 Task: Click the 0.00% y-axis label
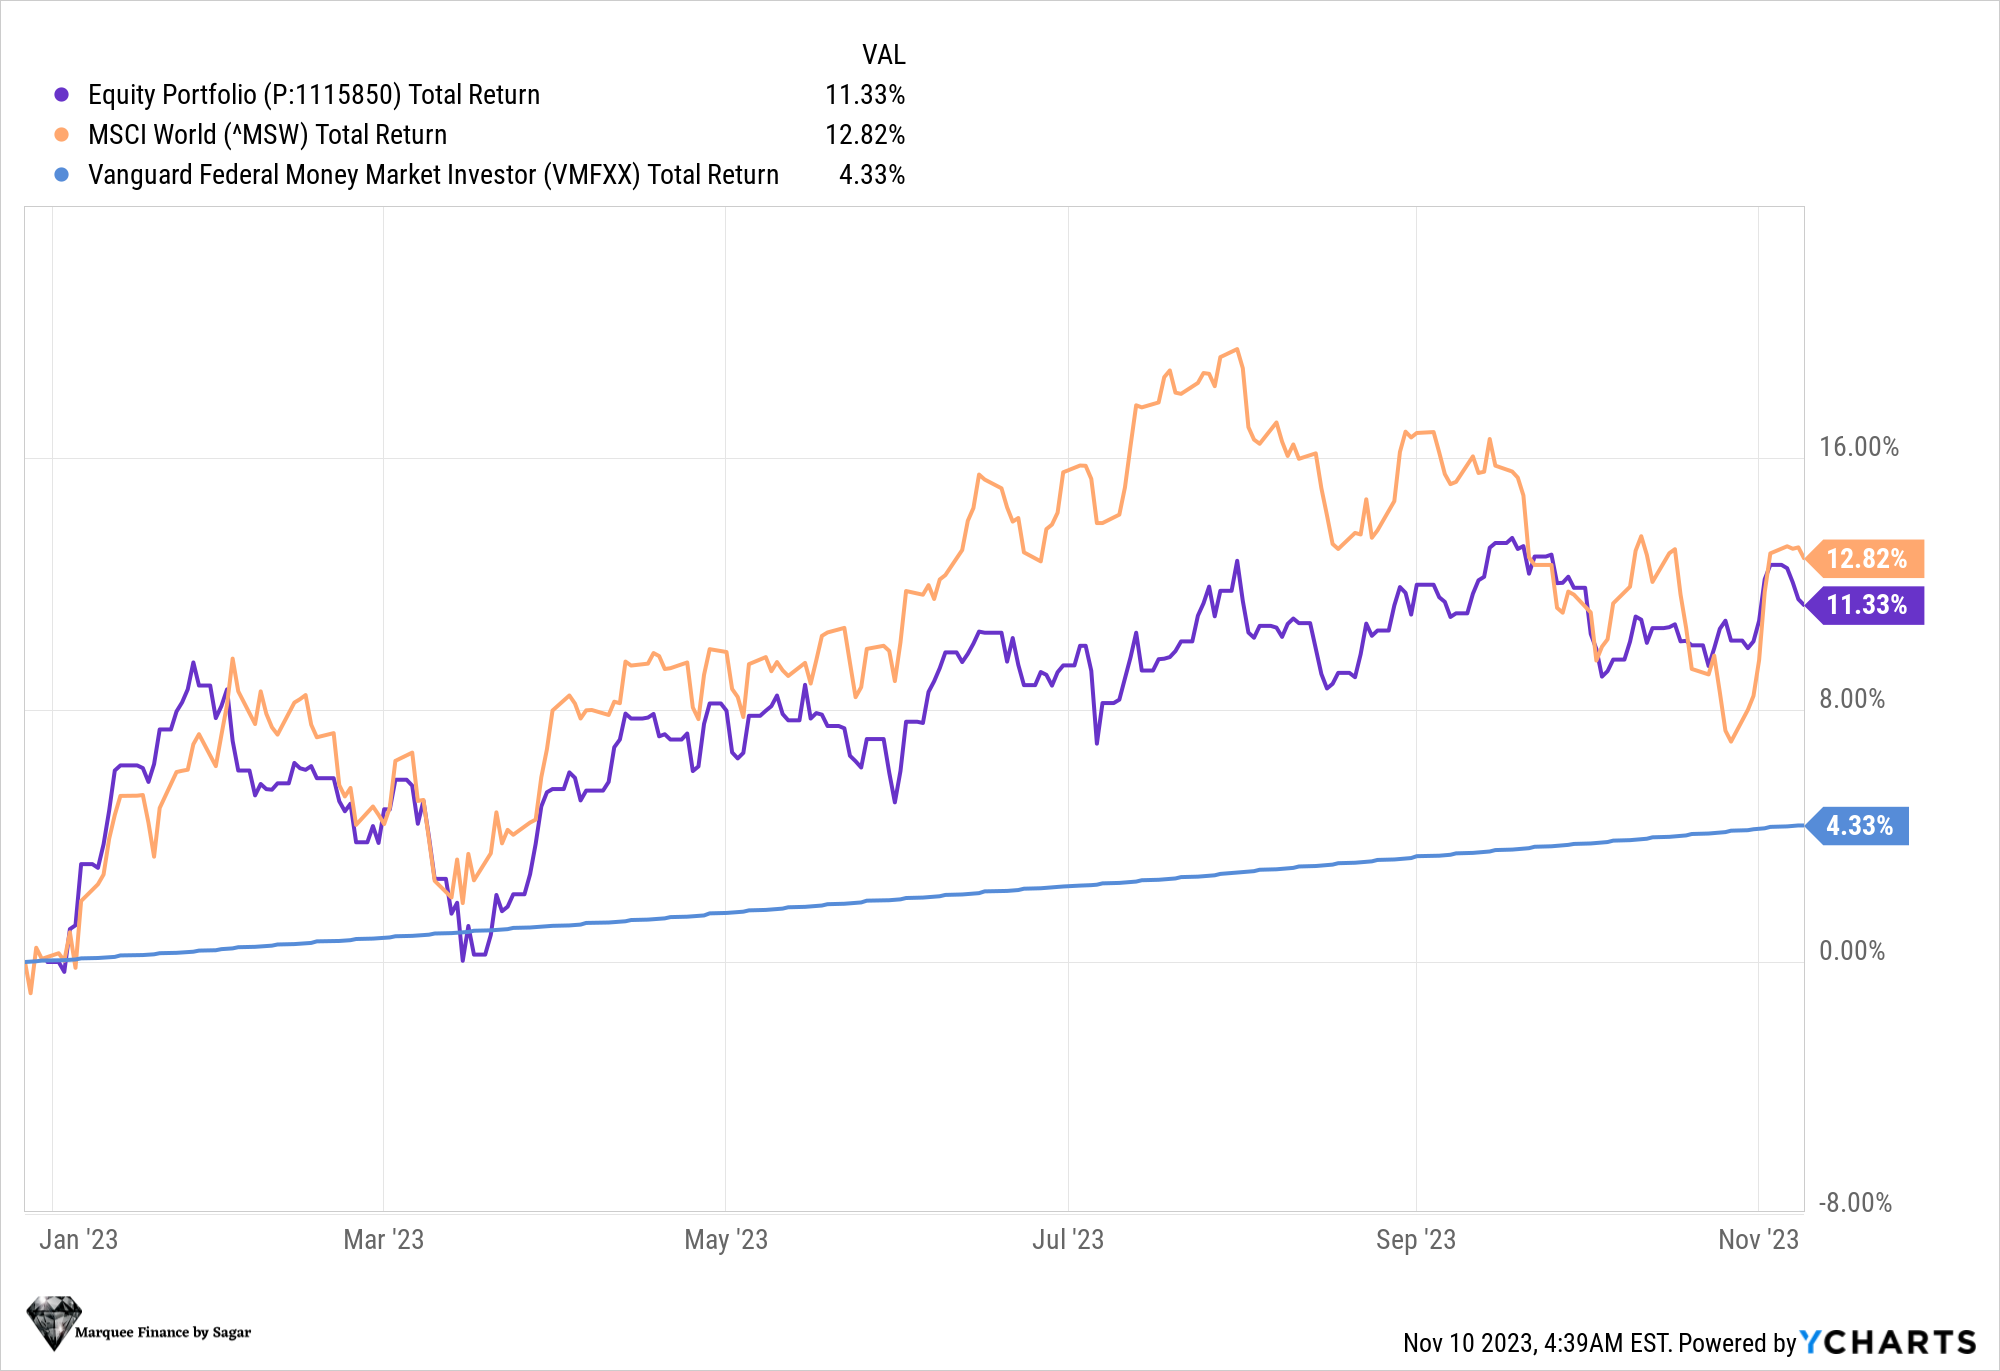tap(1851, 951)
